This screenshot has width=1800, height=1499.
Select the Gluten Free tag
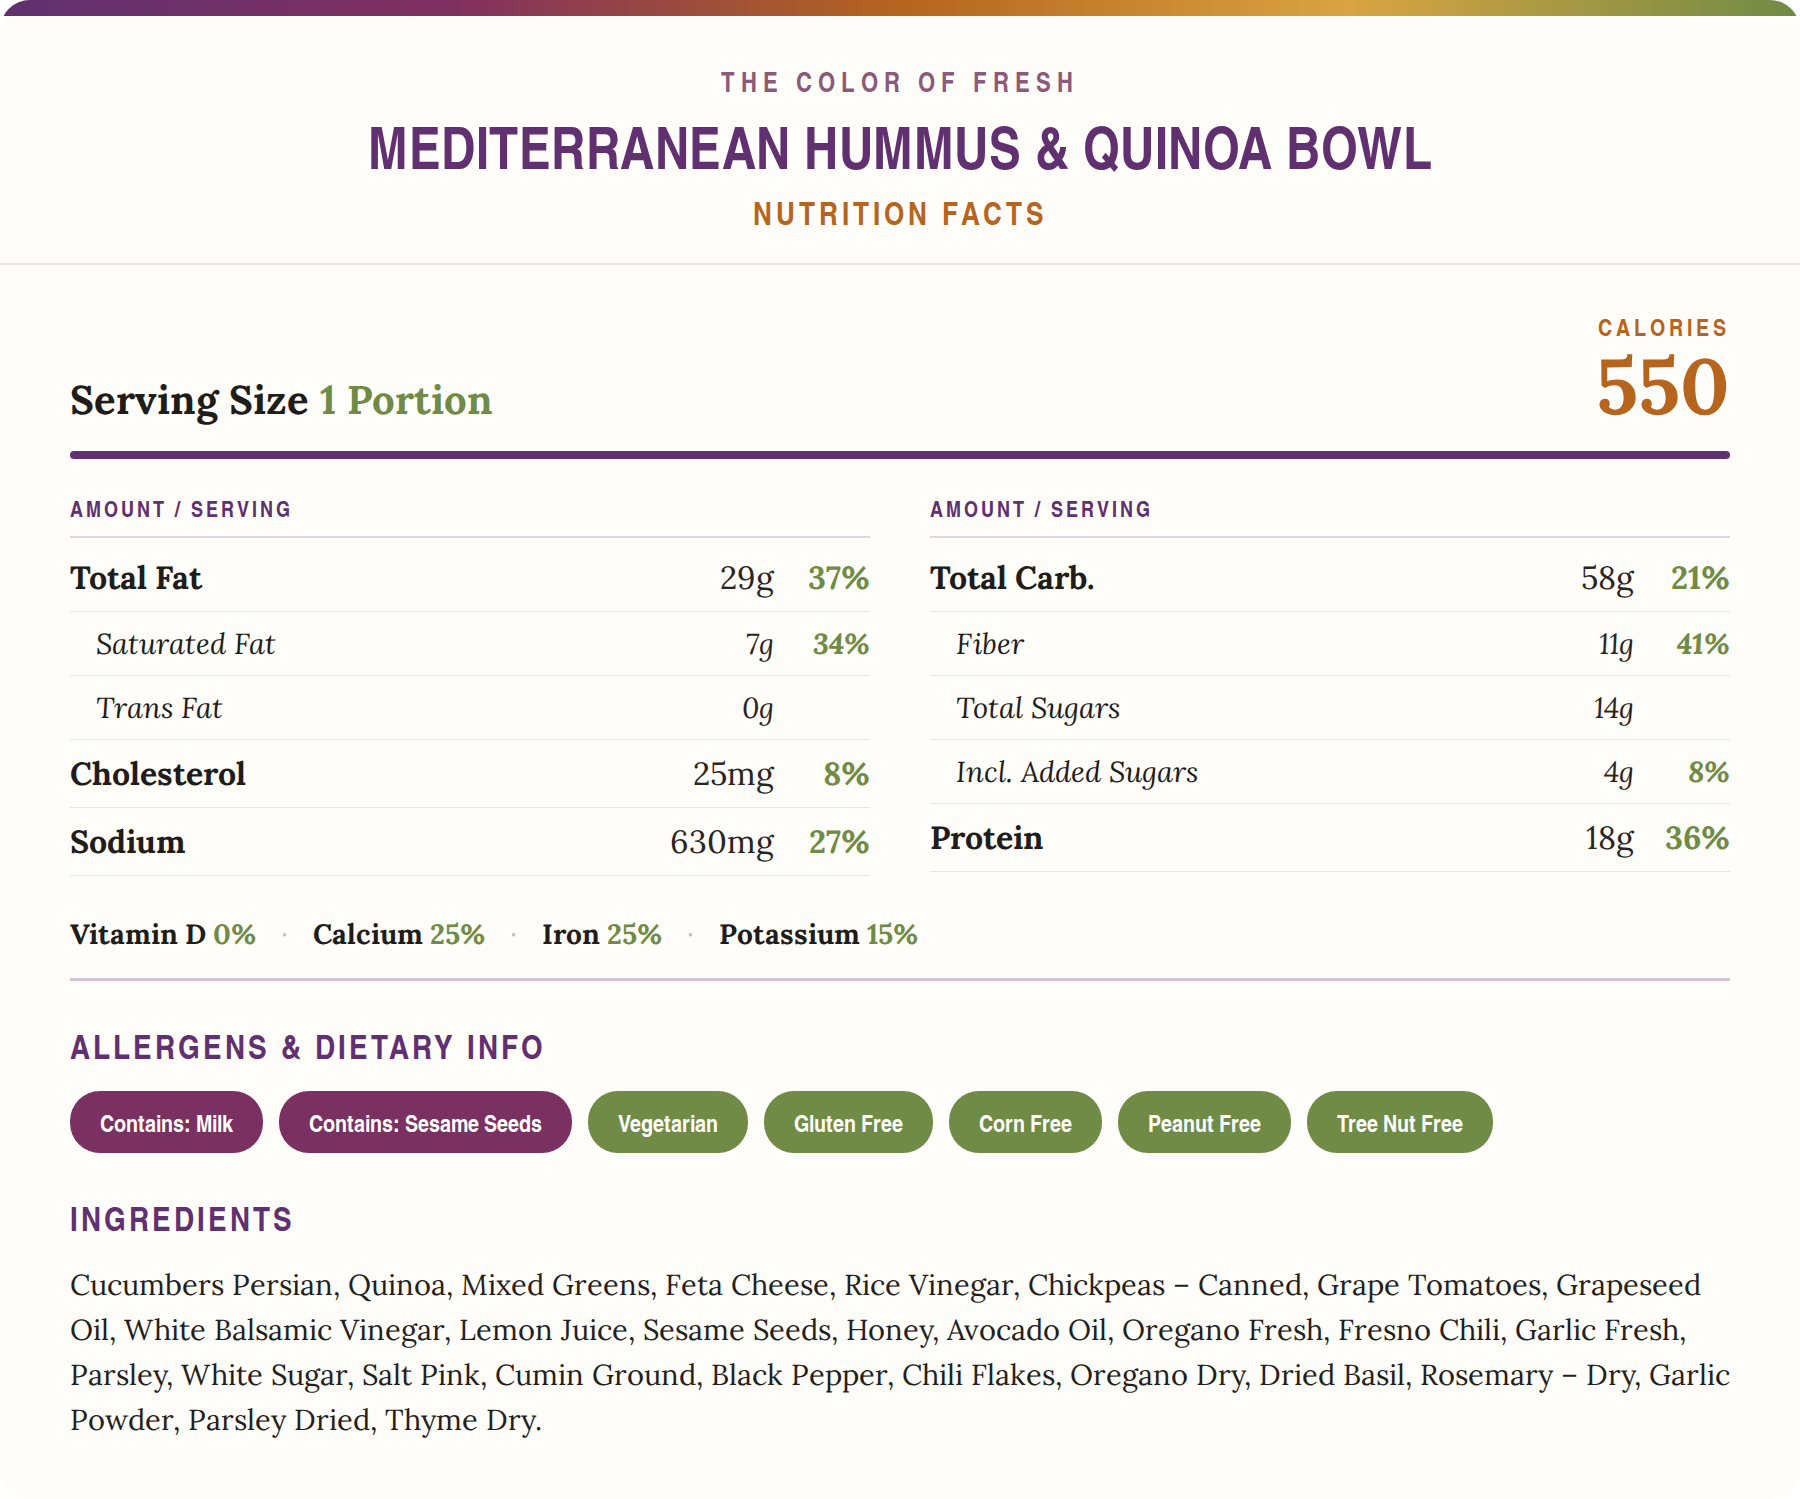coord(848,1122)
